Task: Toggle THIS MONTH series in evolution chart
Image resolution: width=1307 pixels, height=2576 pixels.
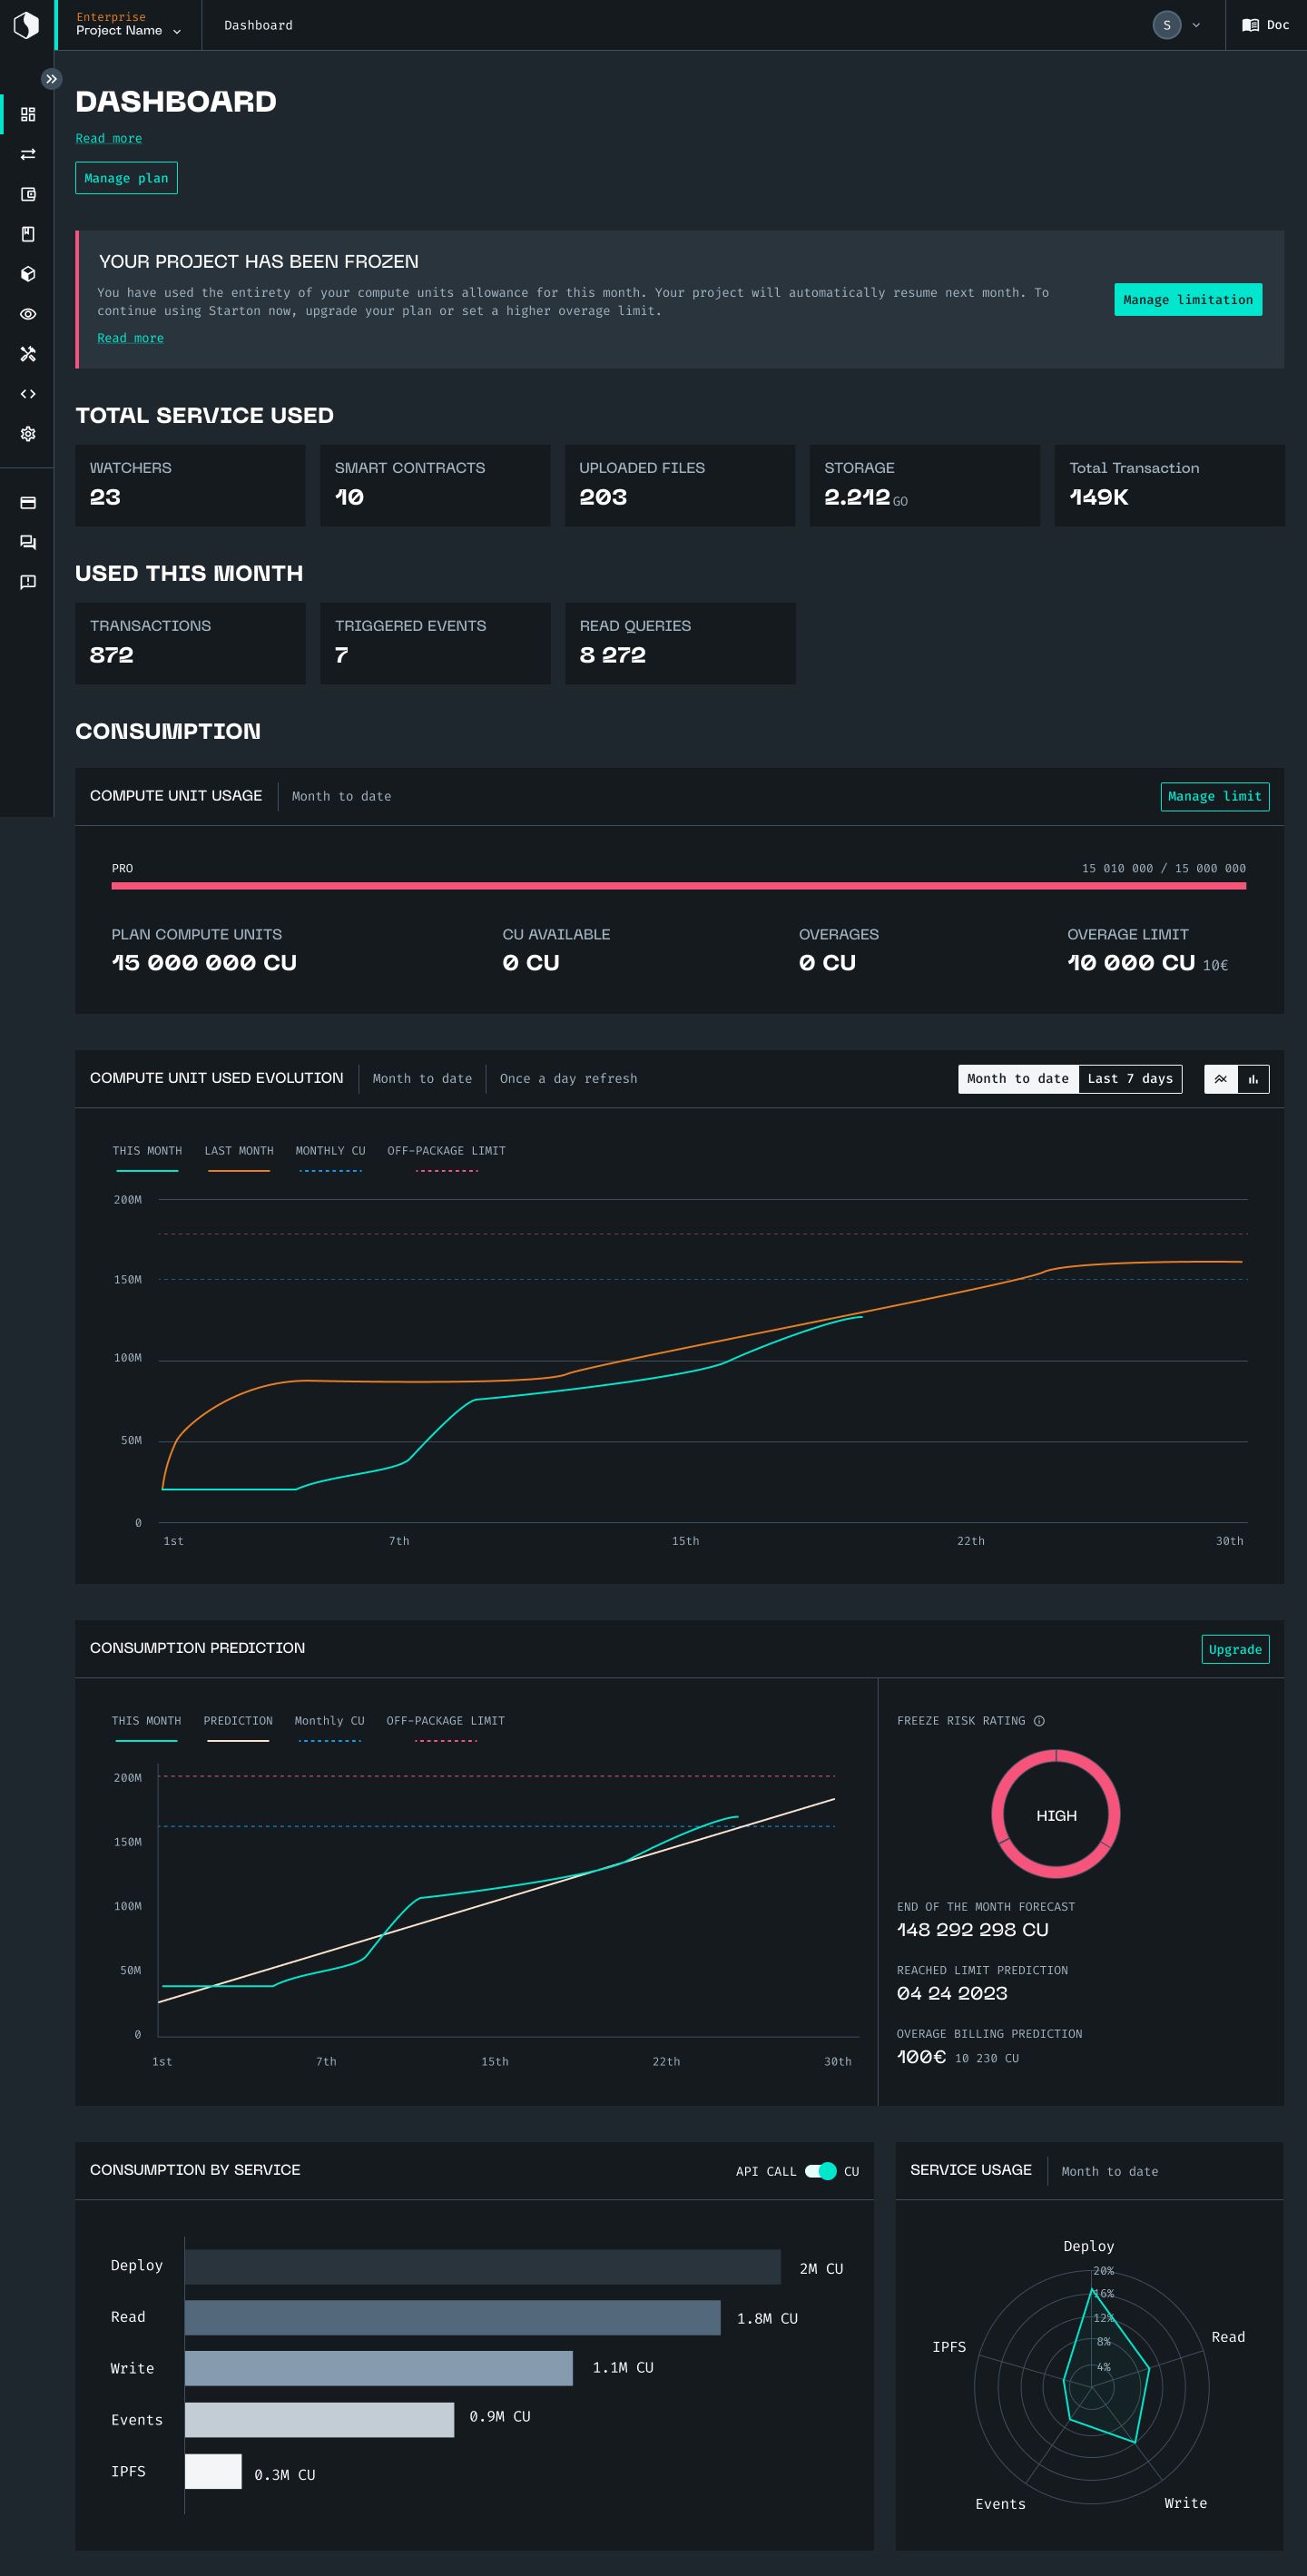Action: (x=147, y=1157)
